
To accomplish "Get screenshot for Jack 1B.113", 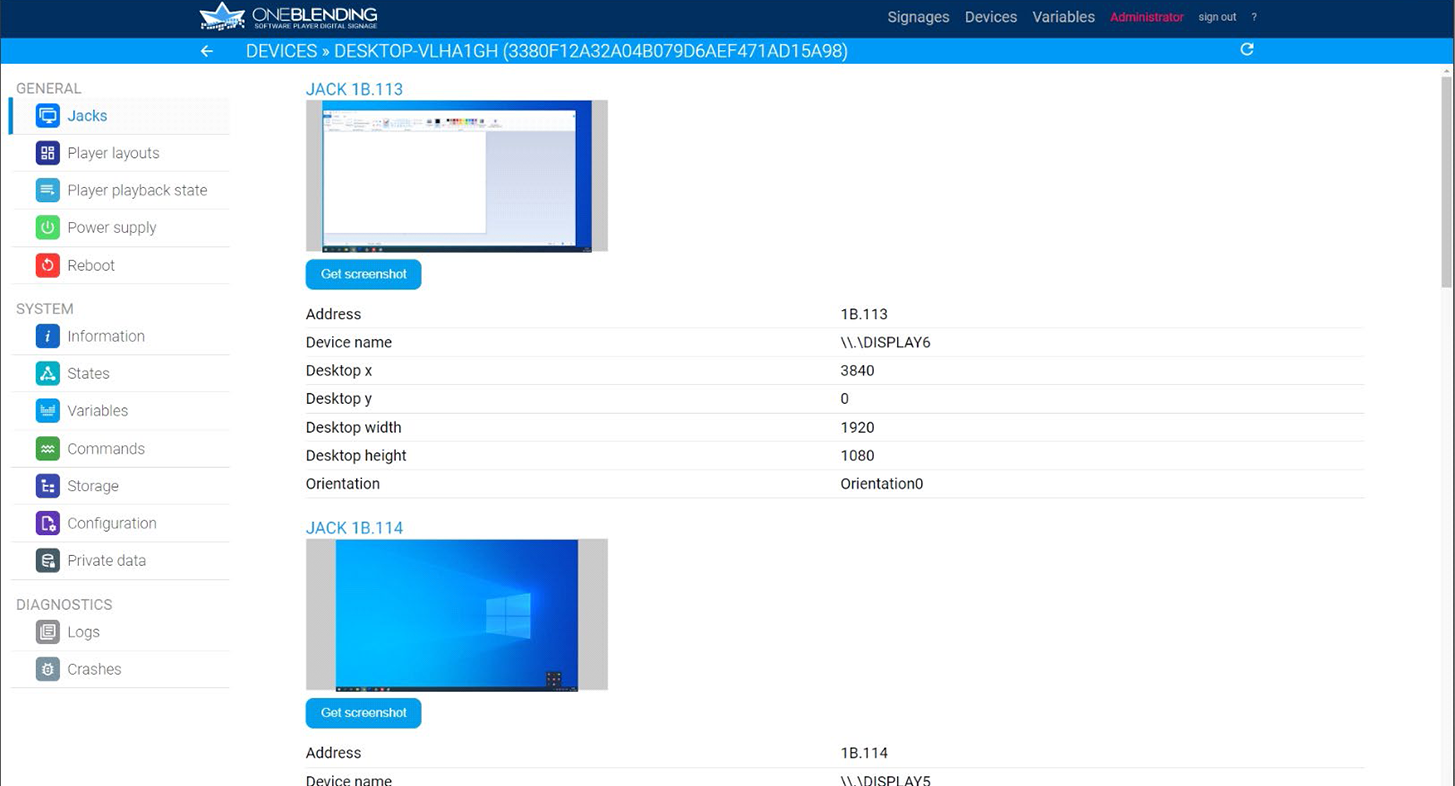I will pos(363,274).
